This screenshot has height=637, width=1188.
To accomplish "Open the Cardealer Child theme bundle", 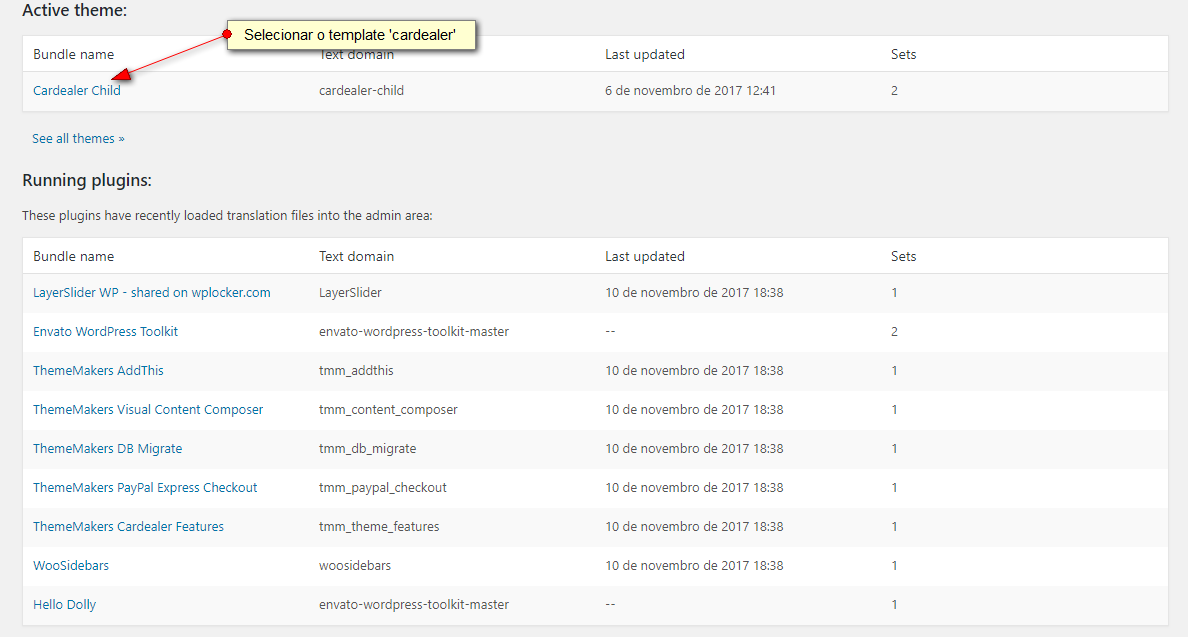I will point(76,91).
